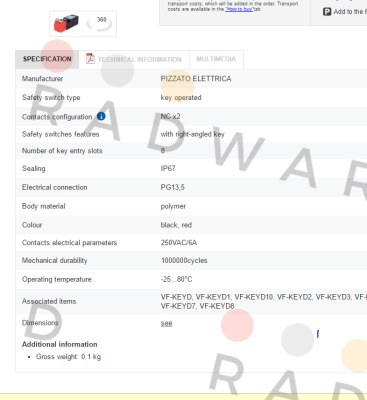Click the VF-KEYD2 associated item
The width and height of the screenshot is (367, 400).
[294, 297]
